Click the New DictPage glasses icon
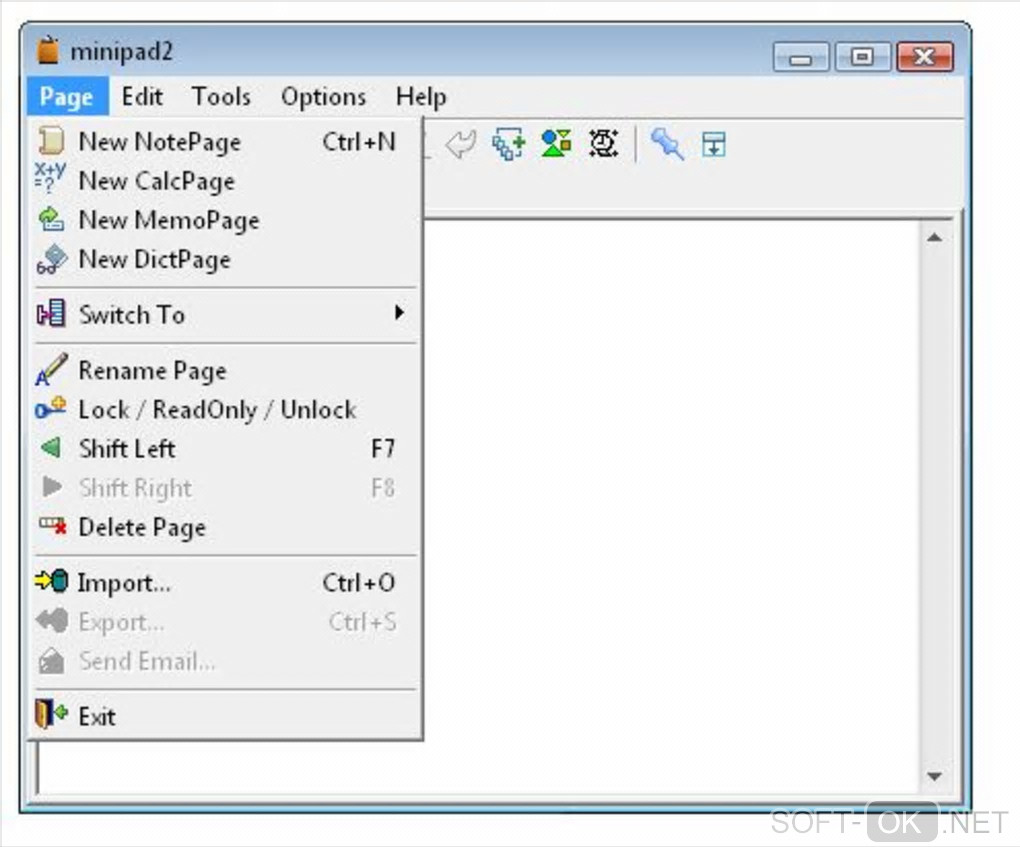 [51, 259]
